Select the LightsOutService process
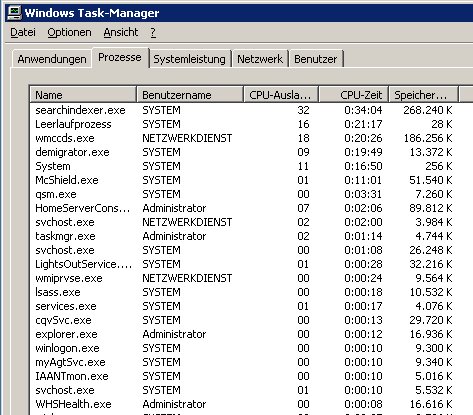Image resolution: width=473 pixels, height=415 pixels. [x=244, y=264]
